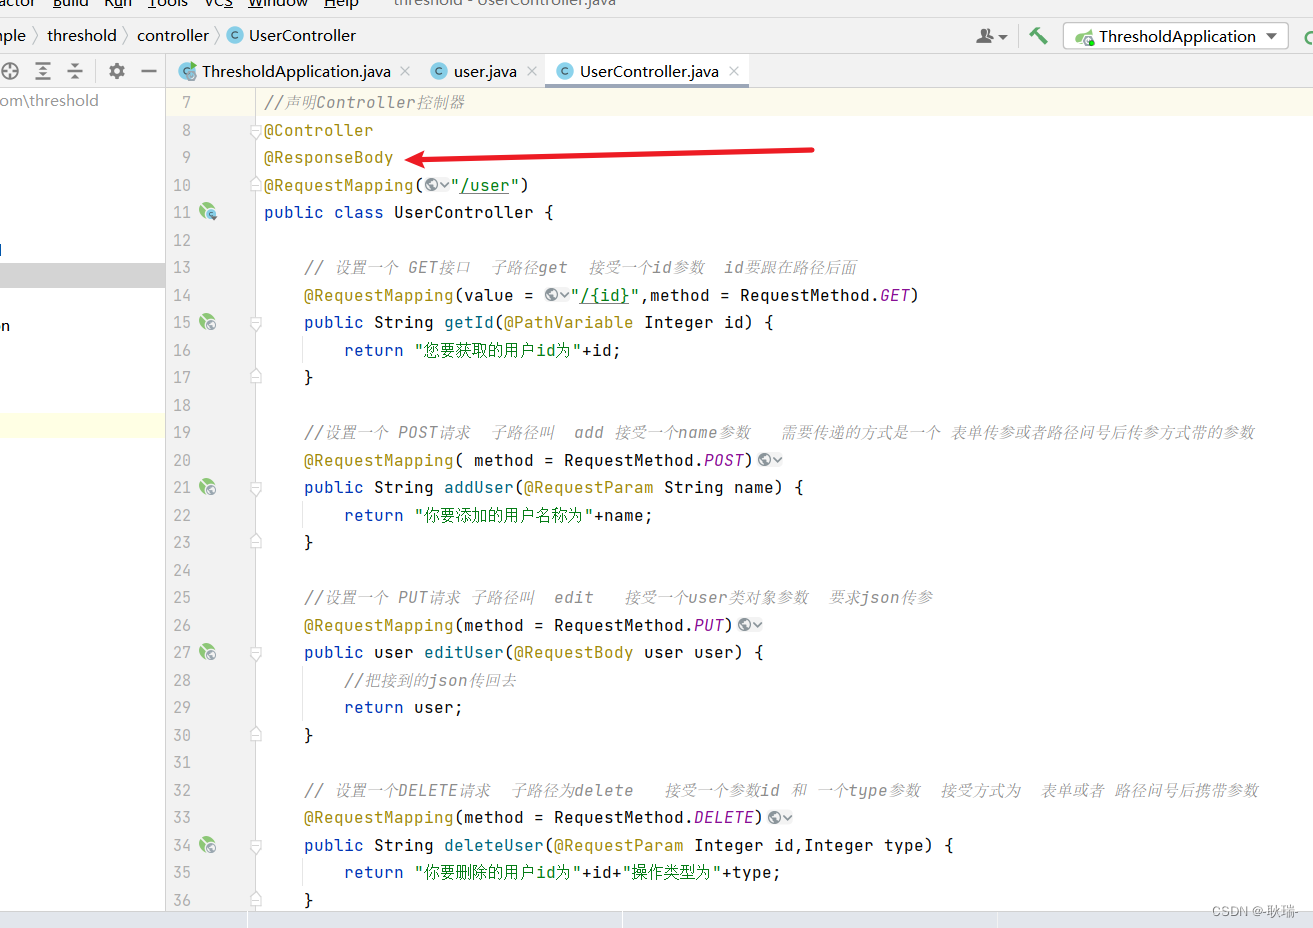This screenshot has height=928, width=1313.
Task: Click the Spring bean gutter icon on line 11
Action: (207, 212)
